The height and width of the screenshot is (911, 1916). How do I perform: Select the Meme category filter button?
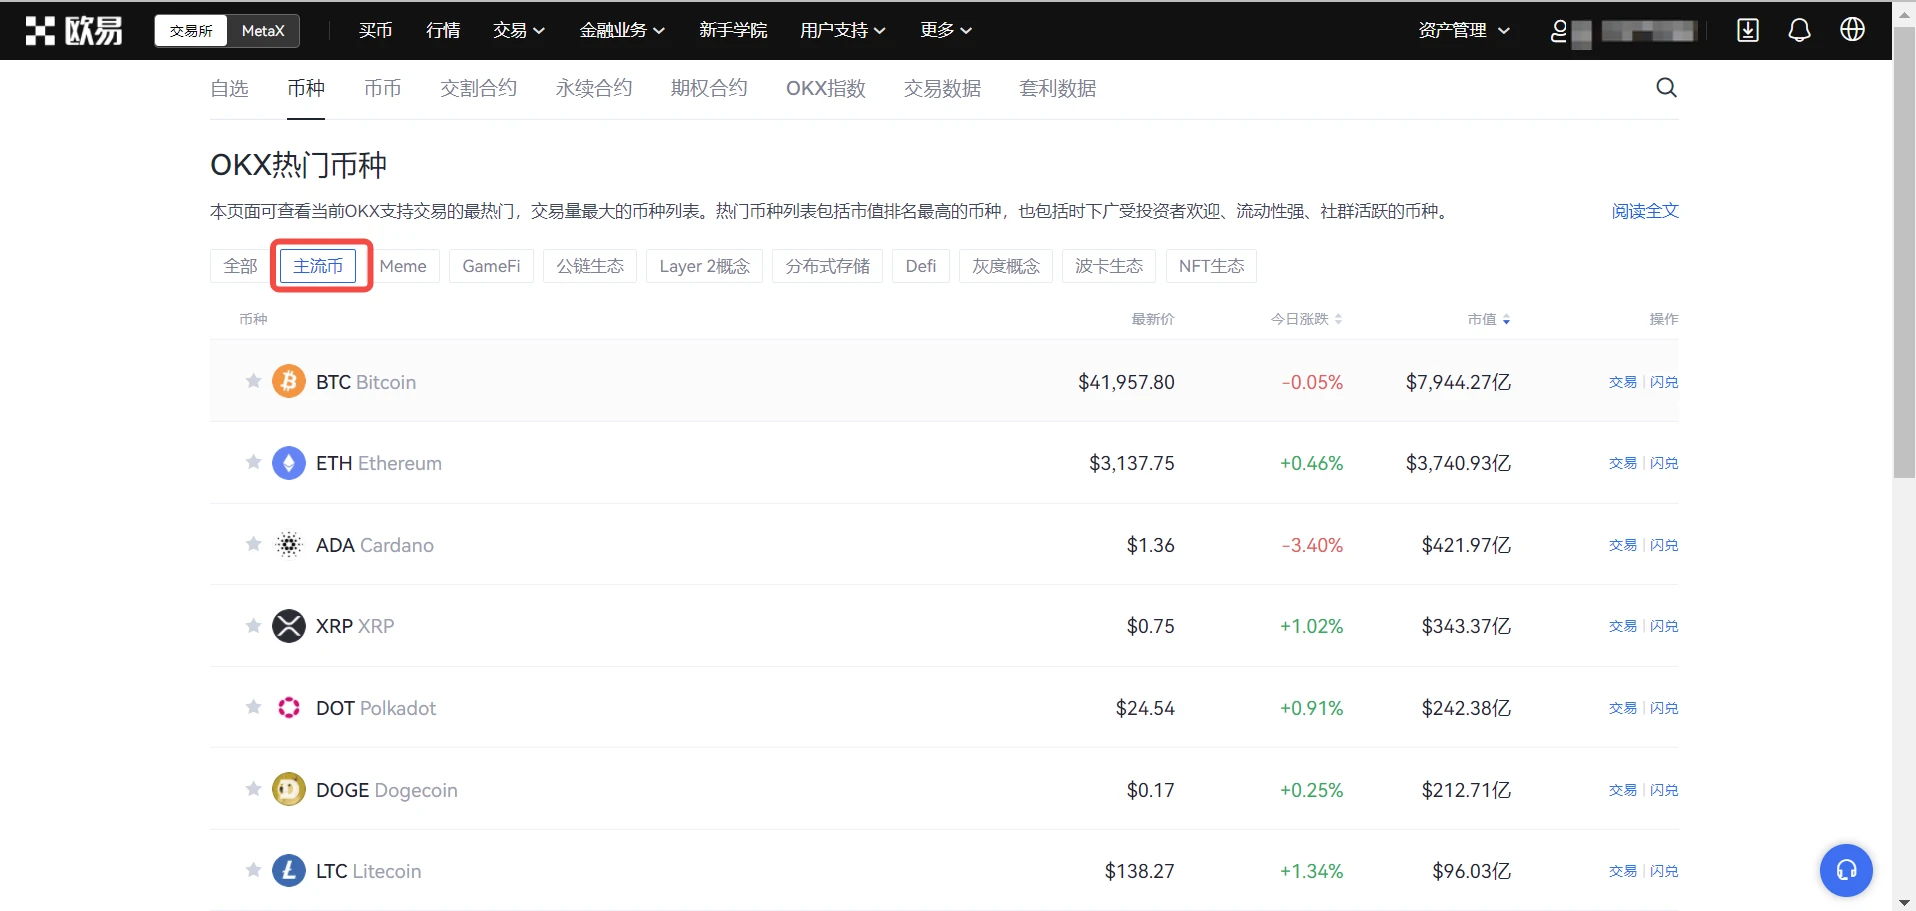point(404,266)
